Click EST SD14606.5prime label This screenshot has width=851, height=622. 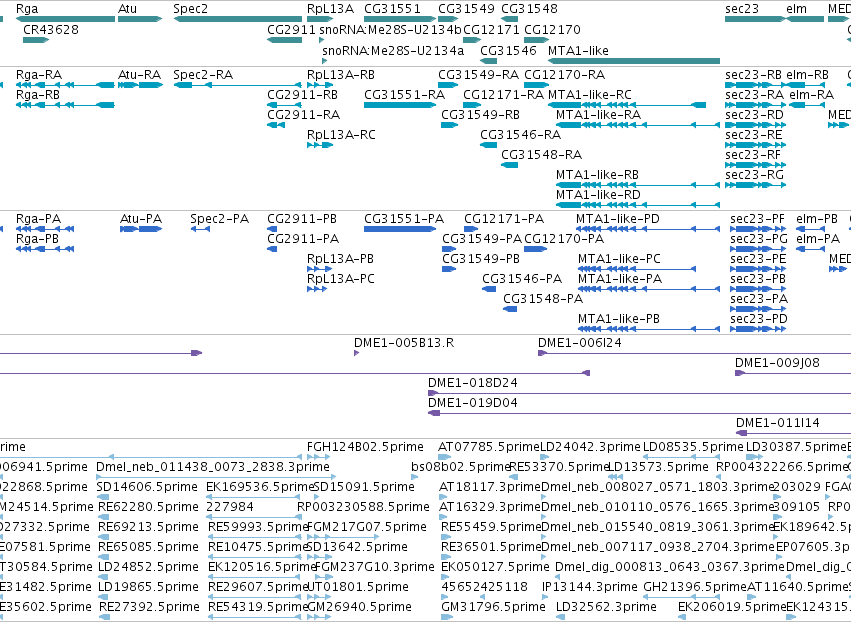[x=147, y=486]
